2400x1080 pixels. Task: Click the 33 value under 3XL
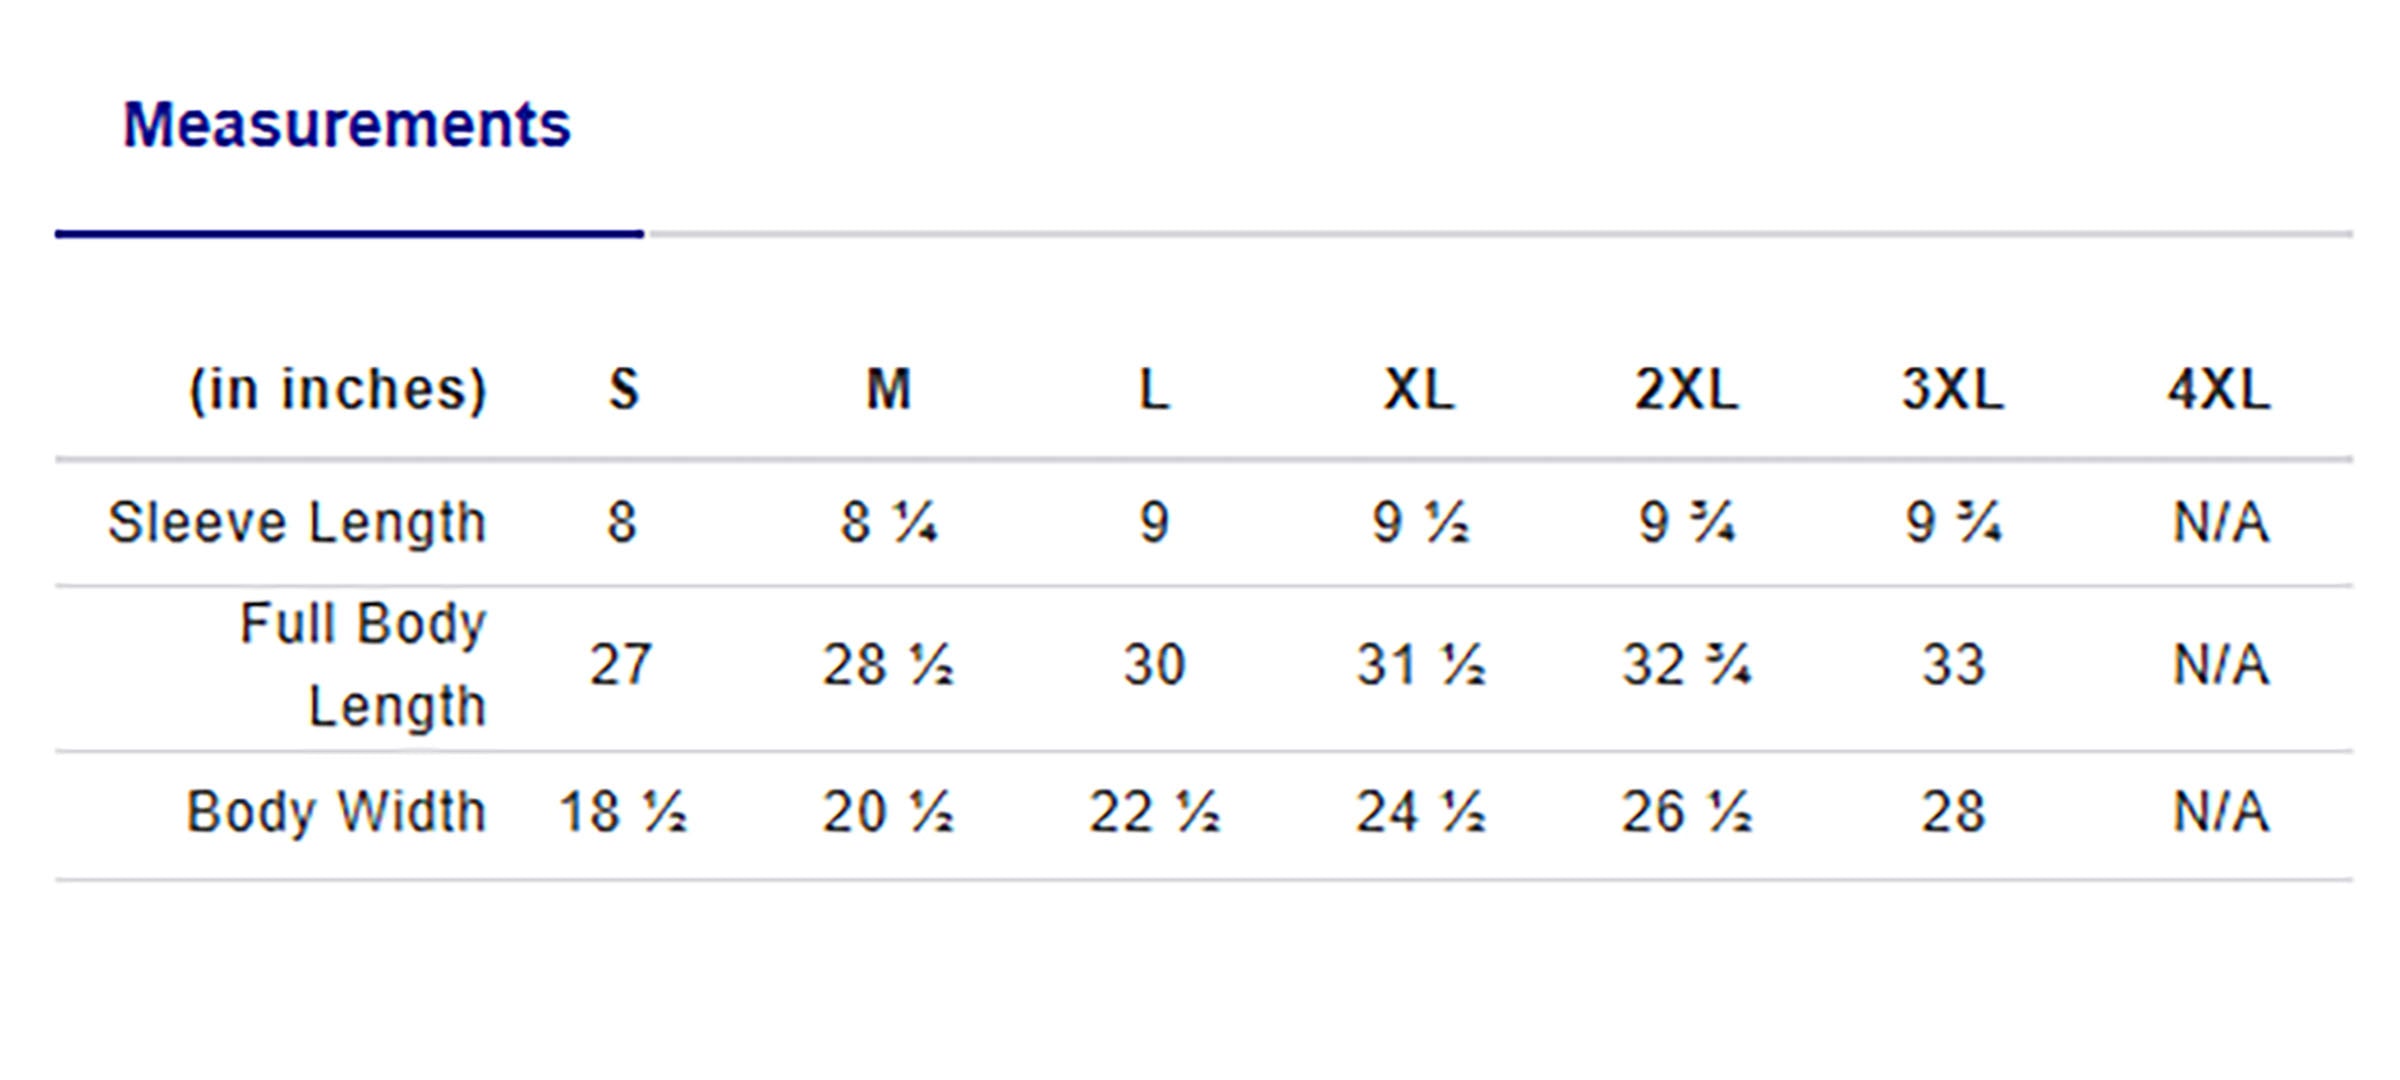(1952, 665)
